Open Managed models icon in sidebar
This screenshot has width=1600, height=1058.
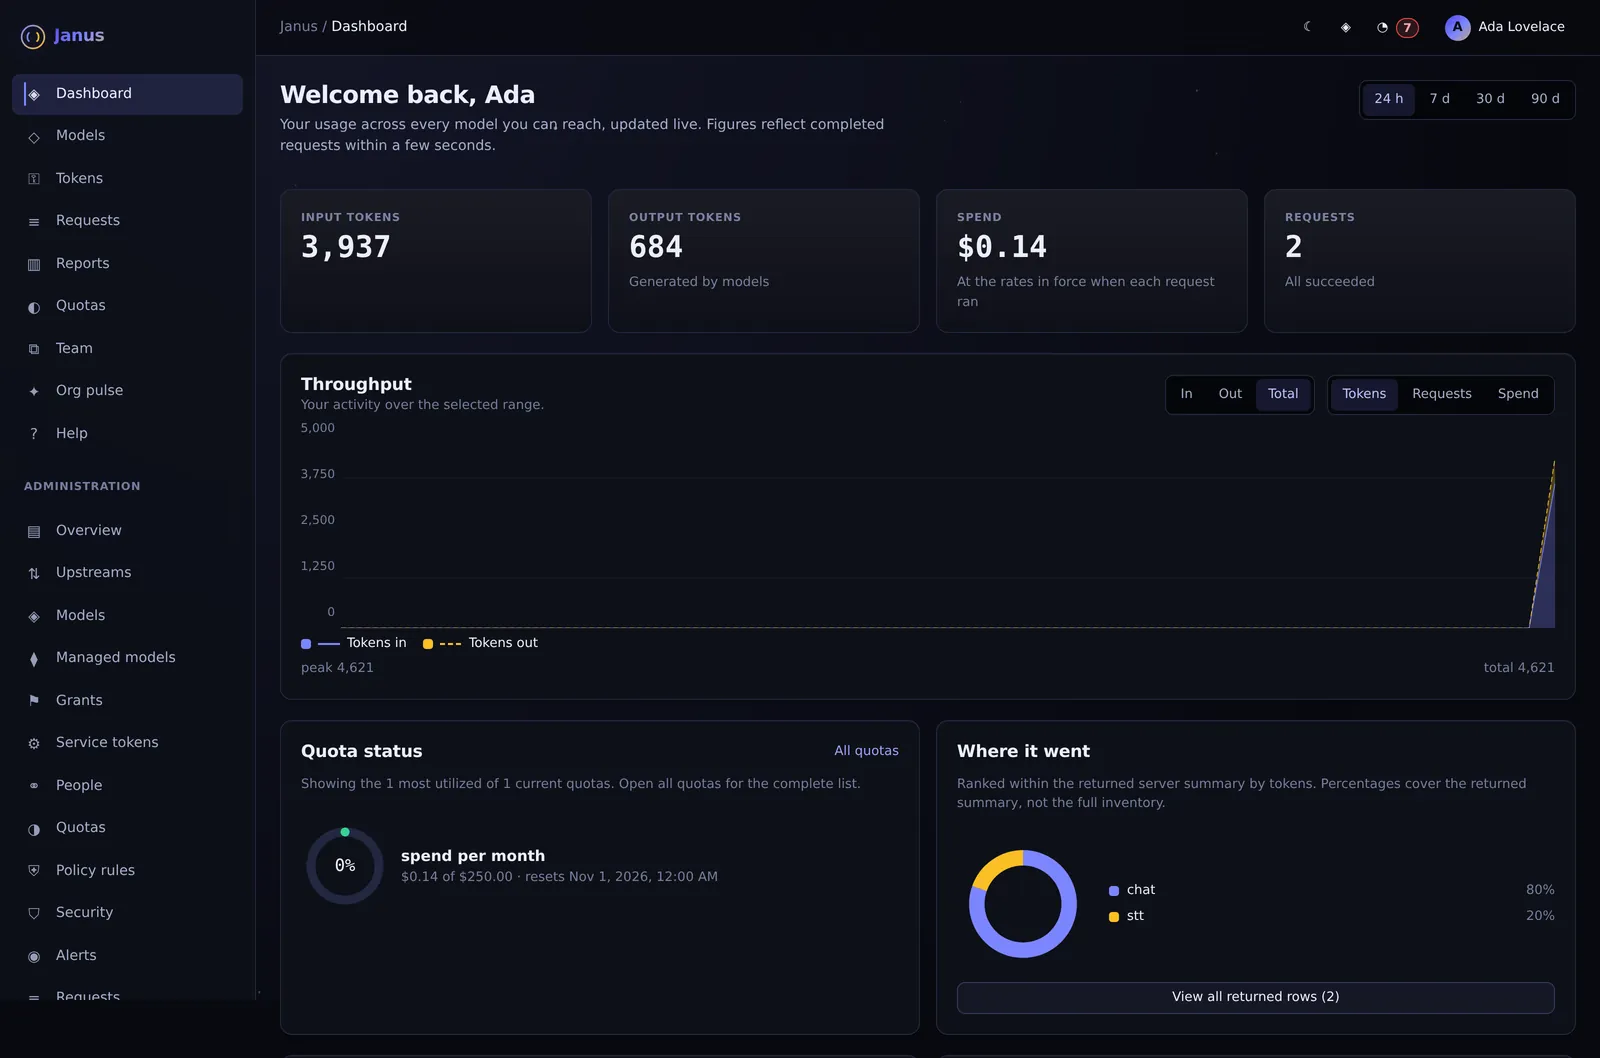[34, 658]
